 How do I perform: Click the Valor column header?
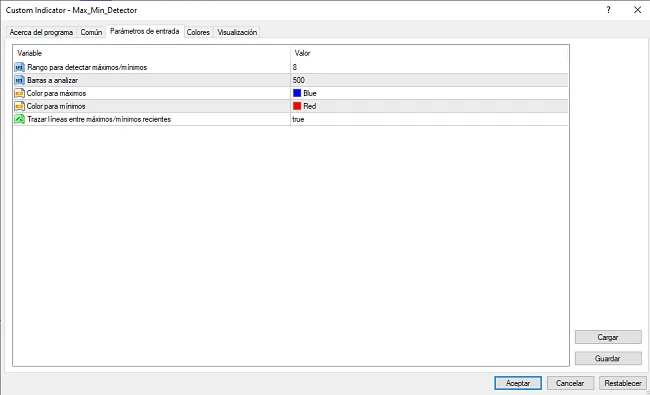point(302,53)
